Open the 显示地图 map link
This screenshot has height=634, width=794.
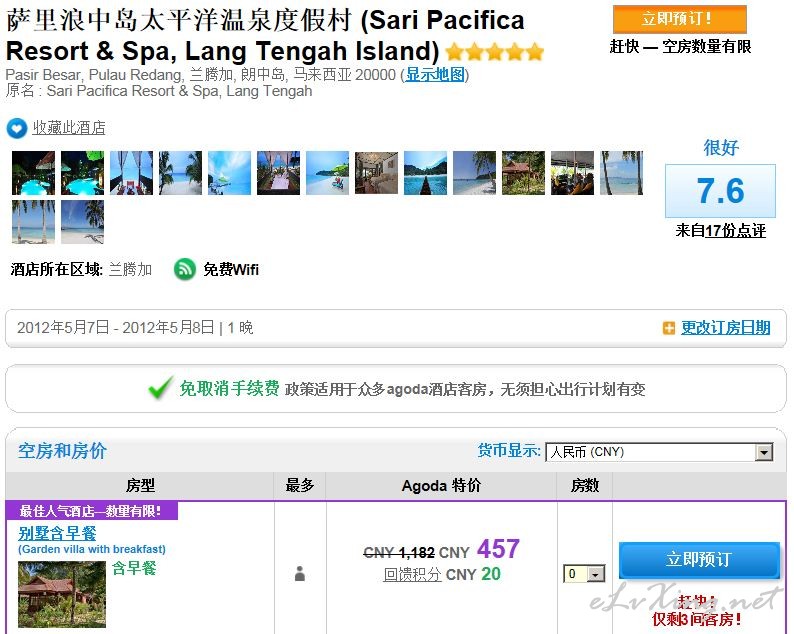[x=435, y=75]
